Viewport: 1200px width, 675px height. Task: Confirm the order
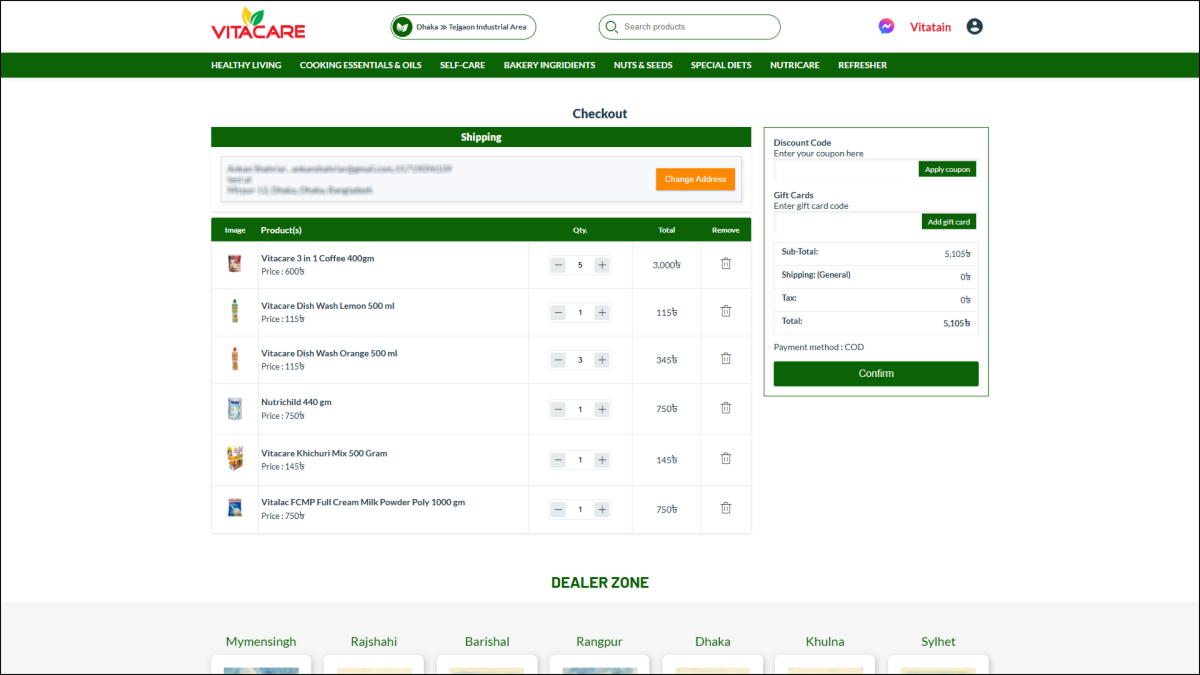click(876, 373)
